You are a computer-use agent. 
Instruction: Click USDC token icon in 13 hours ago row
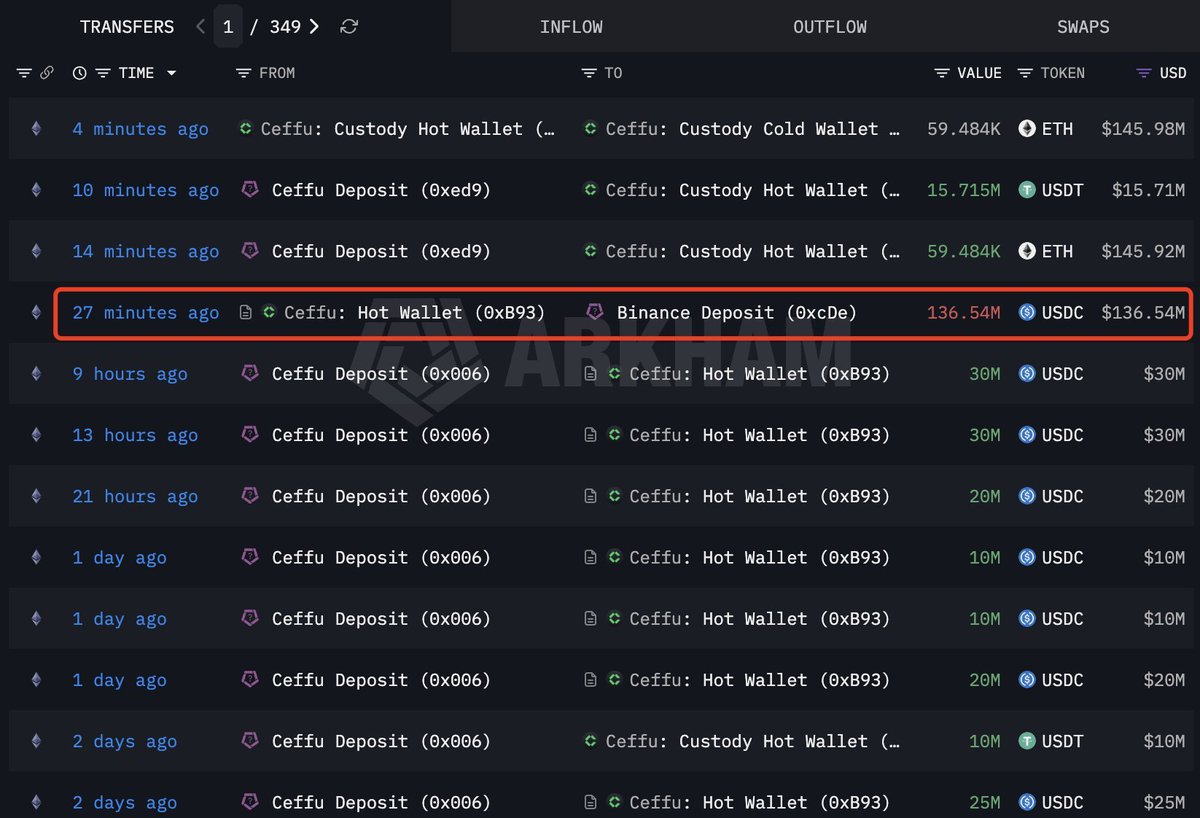point(1027,435)
